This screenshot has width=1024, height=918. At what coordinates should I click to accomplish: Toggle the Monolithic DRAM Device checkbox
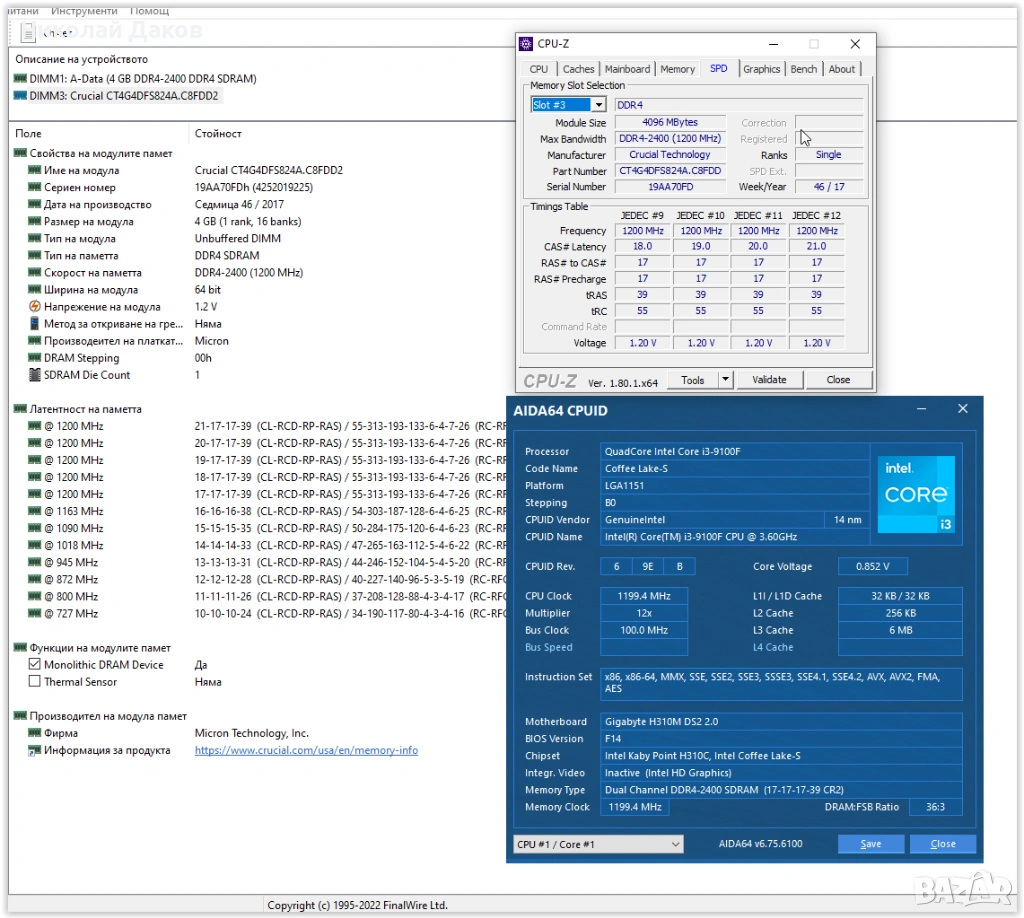pyautogui.click(x=35, y=665)
